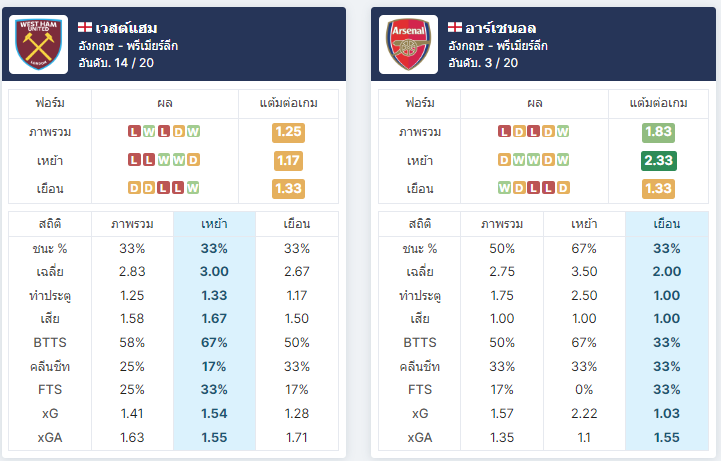Viewport: 721px width, 461px height.
Task: Click West Ham 1.25 points-per-game badge
Action: click(288, 132)
